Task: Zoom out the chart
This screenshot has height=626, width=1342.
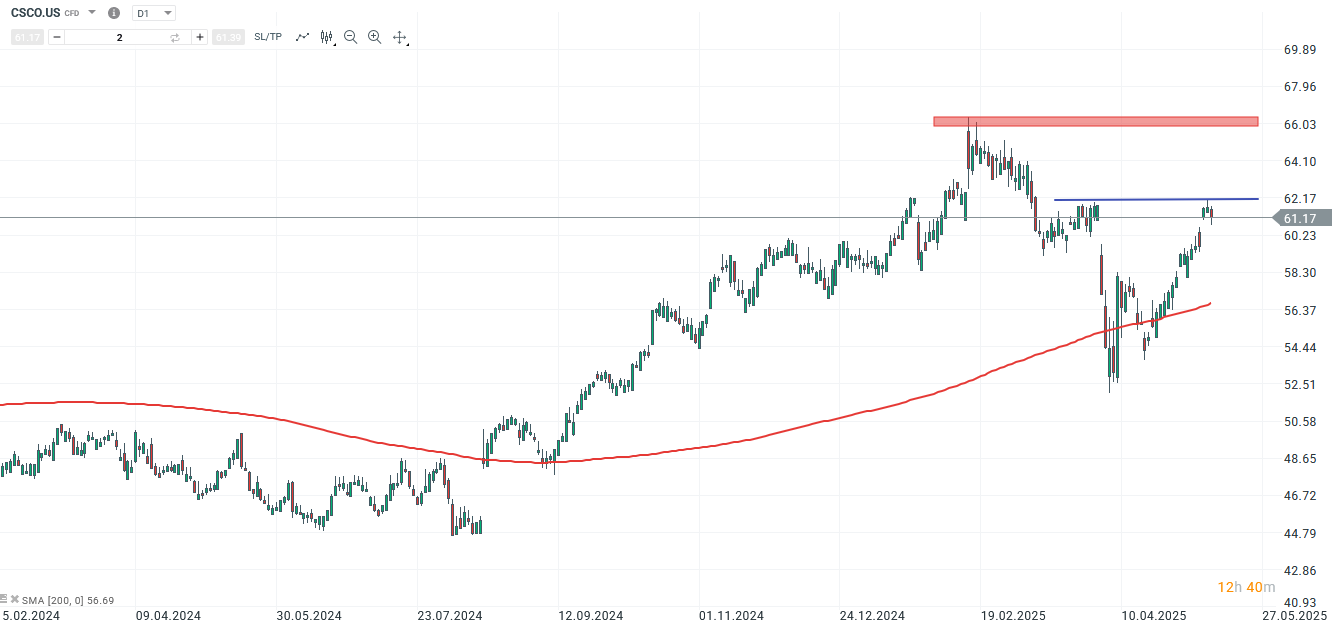Action: point(351,37)
